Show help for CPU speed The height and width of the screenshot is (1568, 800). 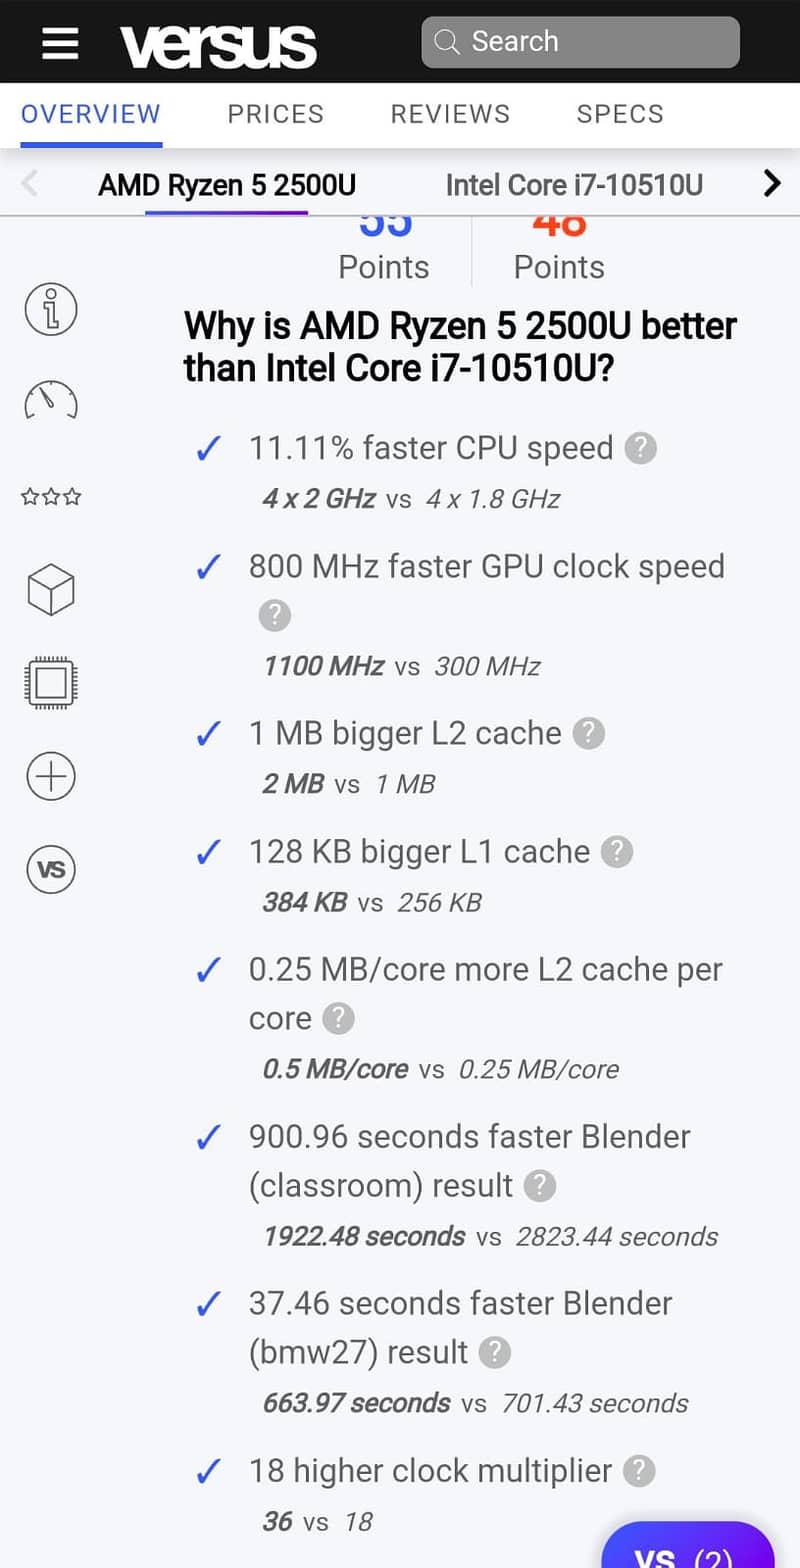click(640, 448)
